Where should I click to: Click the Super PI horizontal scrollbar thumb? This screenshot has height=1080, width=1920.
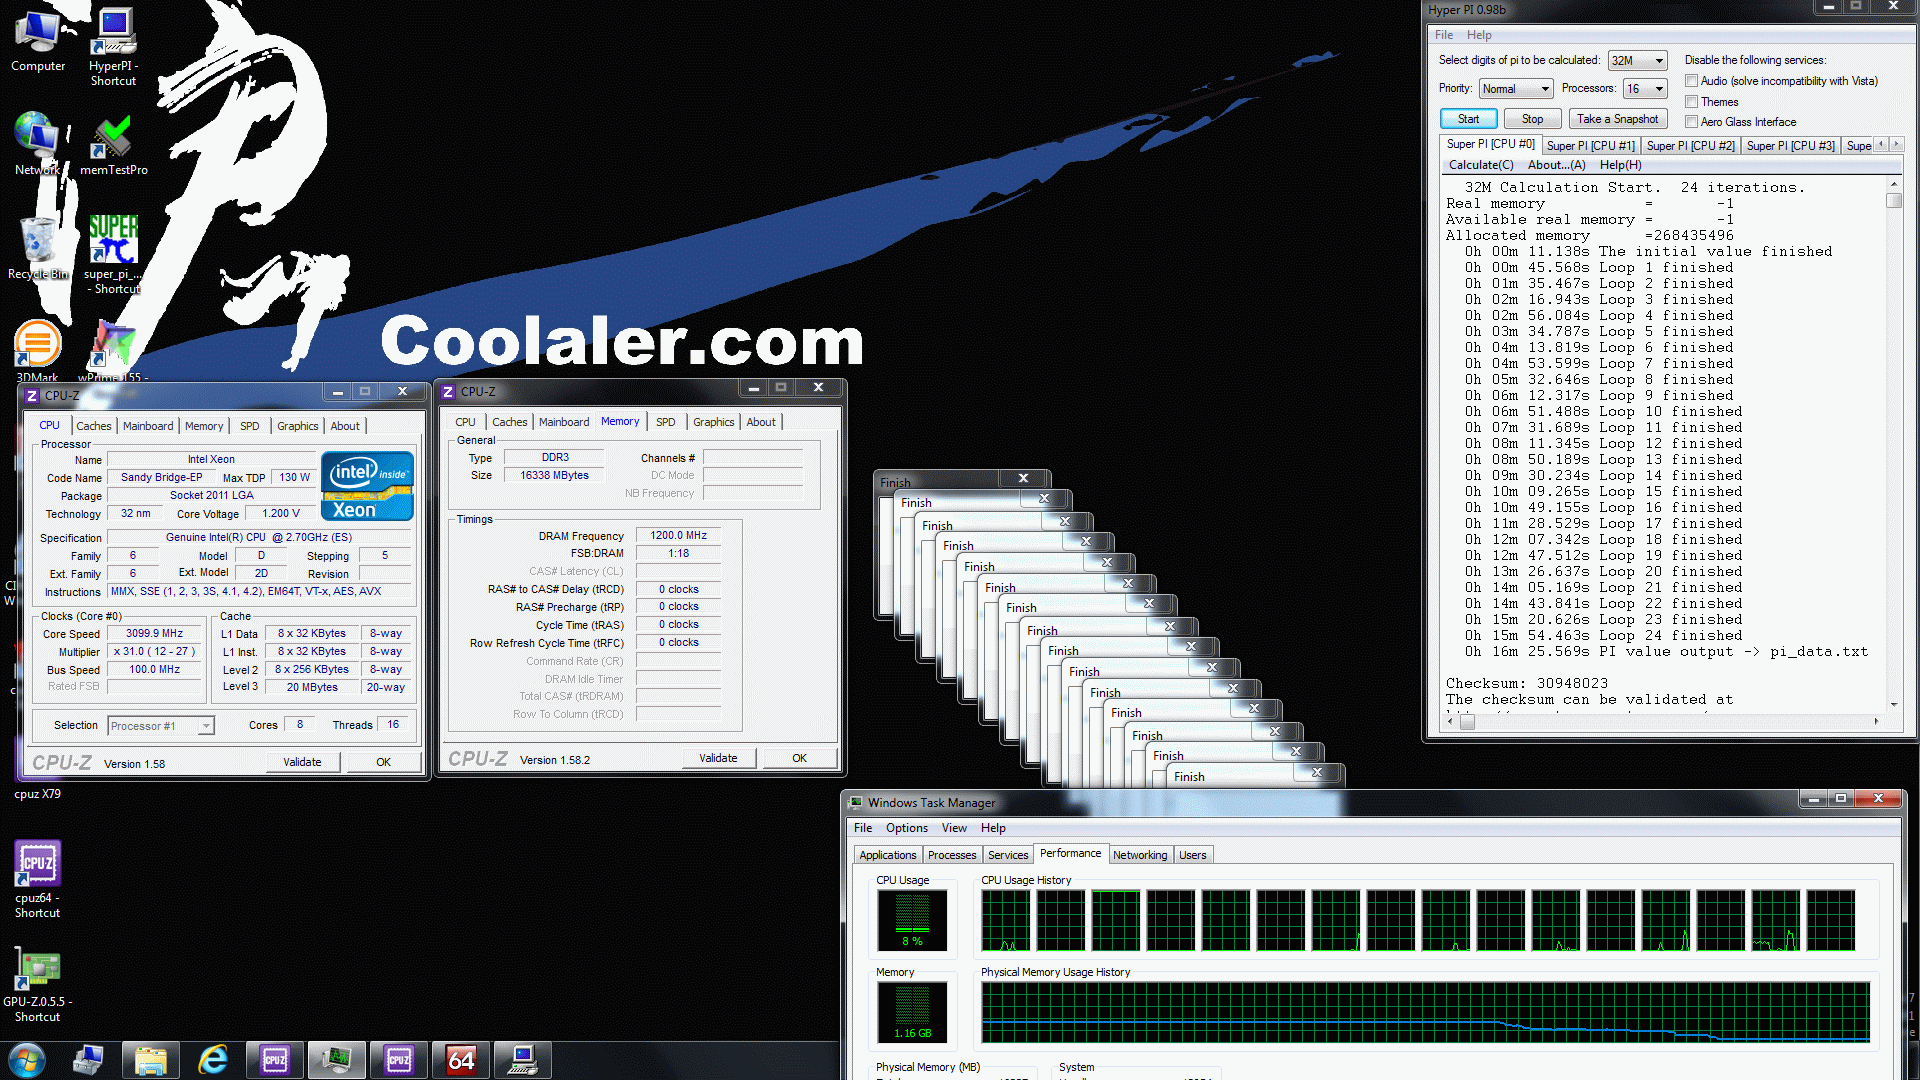(x=1467, y=723)
